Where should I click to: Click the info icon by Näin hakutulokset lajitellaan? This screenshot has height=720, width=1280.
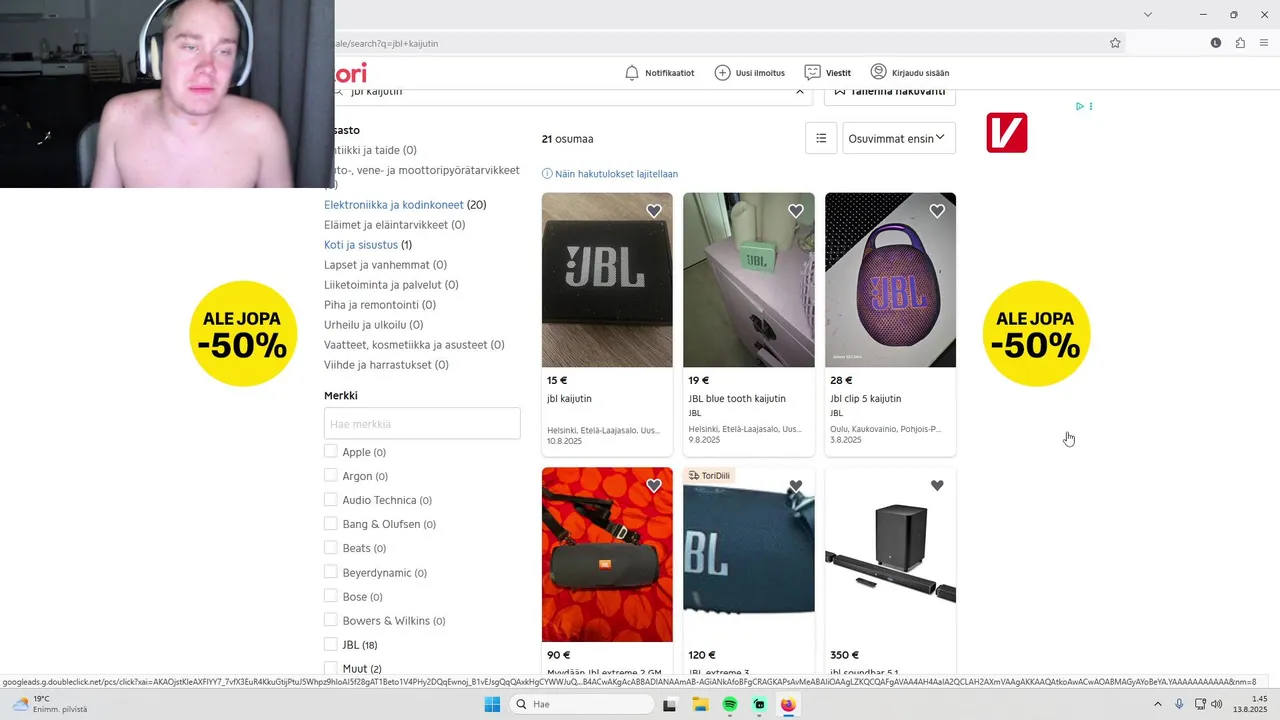[x=547, y=174]
